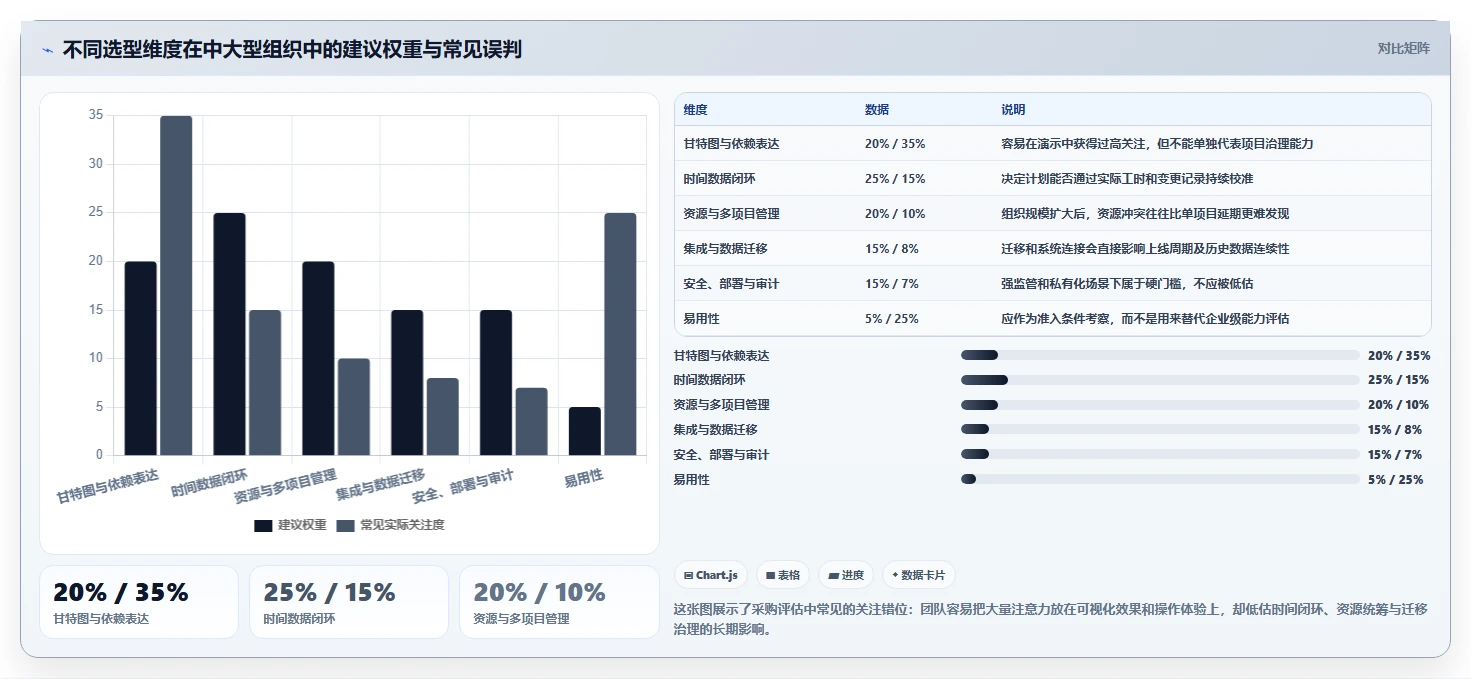This screenshot has width=1471, height=679.
Task: Select table cell 安全、部署与审计
Action: coord(732,284)
